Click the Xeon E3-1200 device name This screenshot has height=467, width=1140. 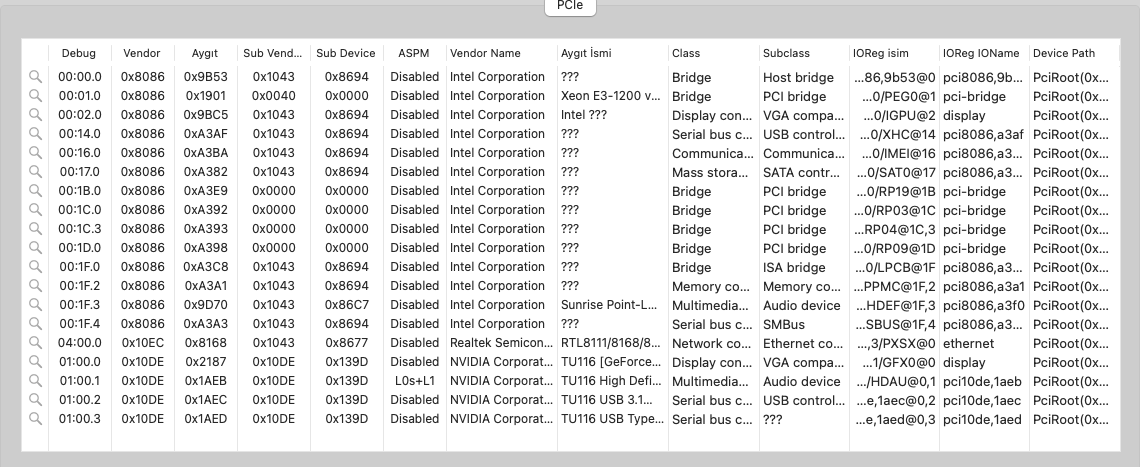610,96
